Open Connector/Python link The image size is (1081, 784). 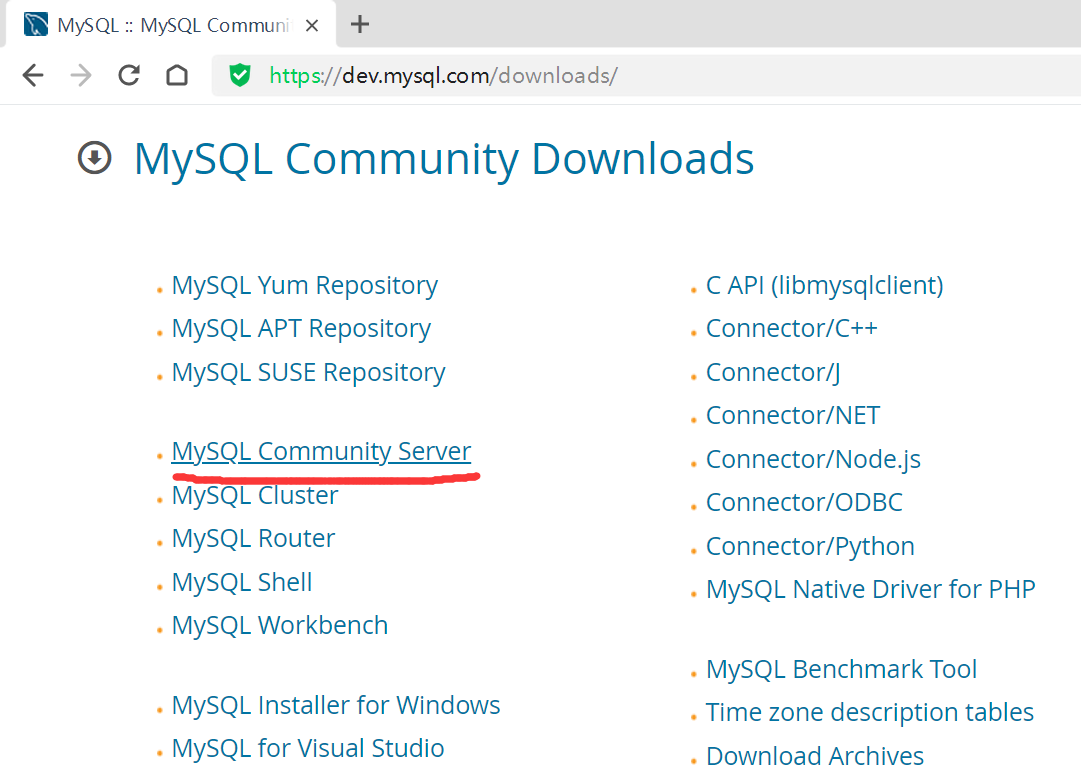click(810, 547)
